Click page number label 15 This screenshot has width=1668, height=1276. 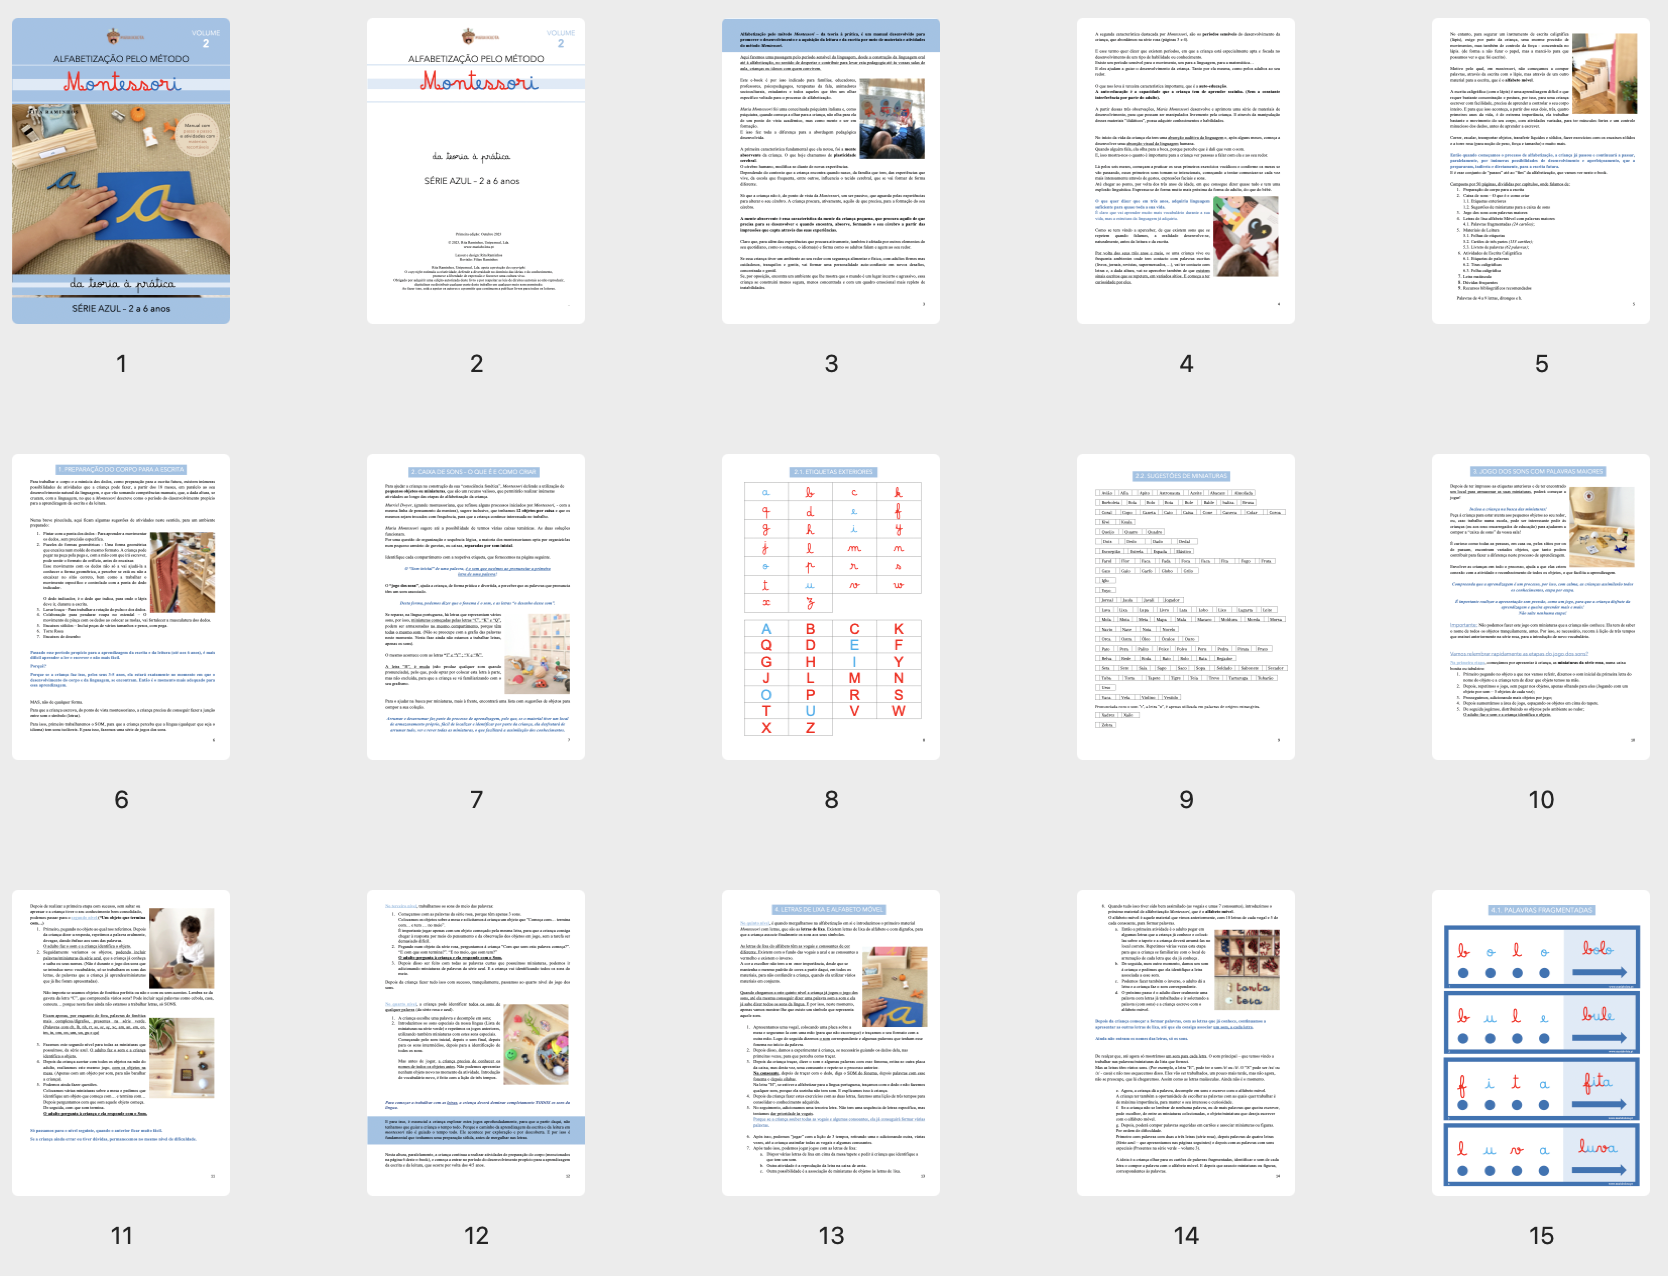pyautogui.click(x=1541, y=1236)
